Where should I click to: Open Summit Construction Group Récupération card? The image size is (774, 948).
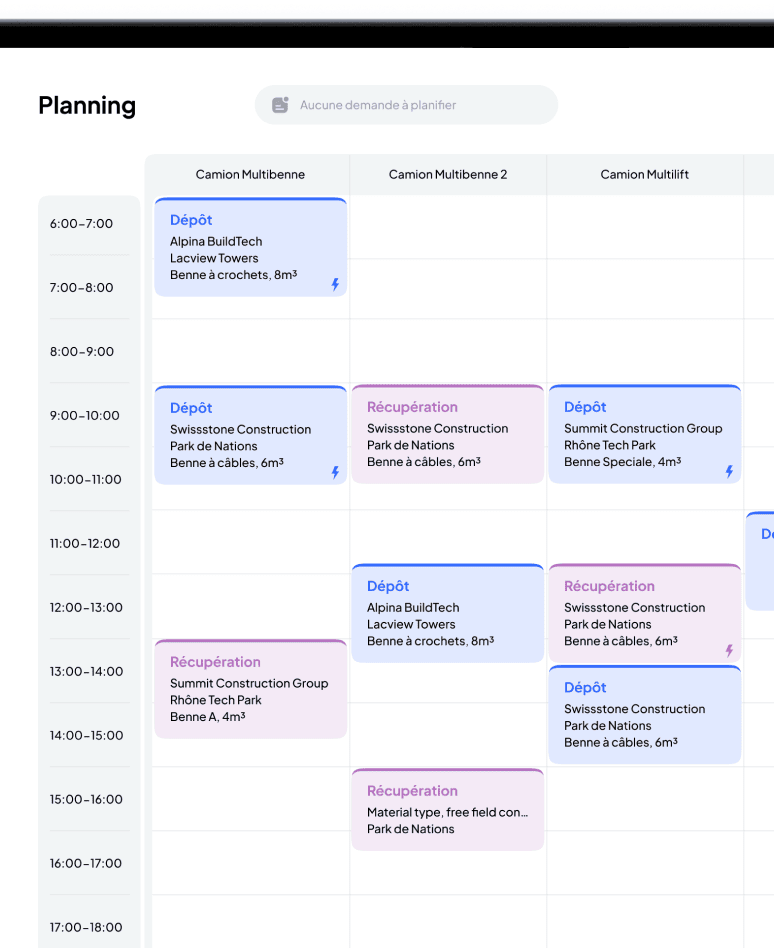(250, 690)
